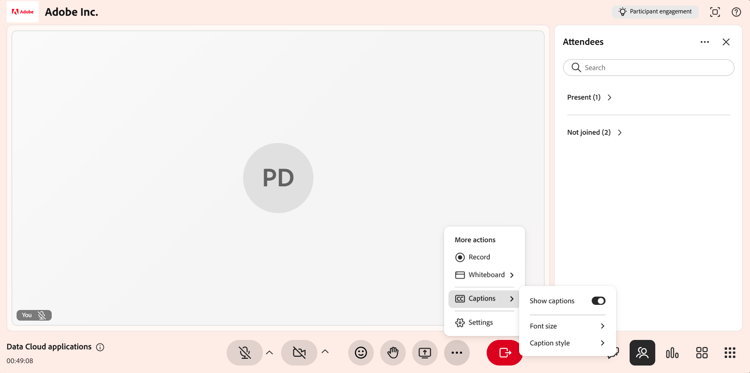
Task: Open the Caption style submenu
Action: tap(567, 343)
